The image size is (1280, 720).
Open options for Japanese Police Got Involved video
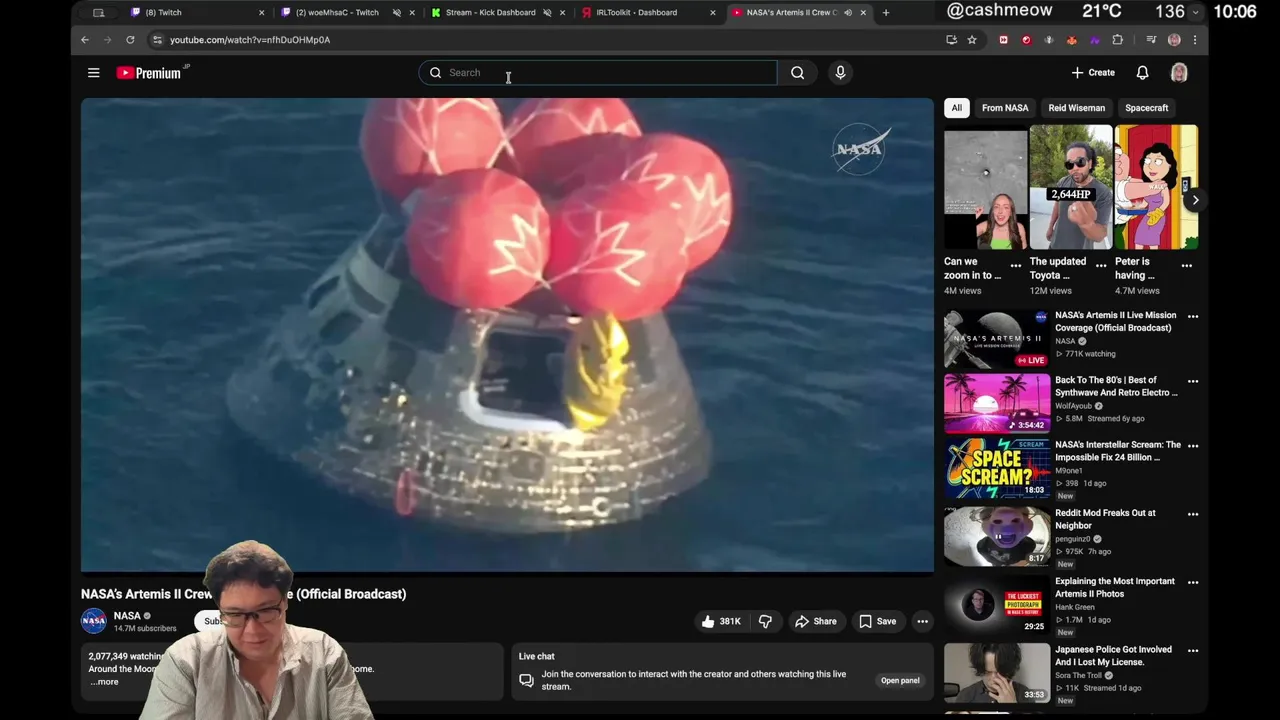[1192, 650]
